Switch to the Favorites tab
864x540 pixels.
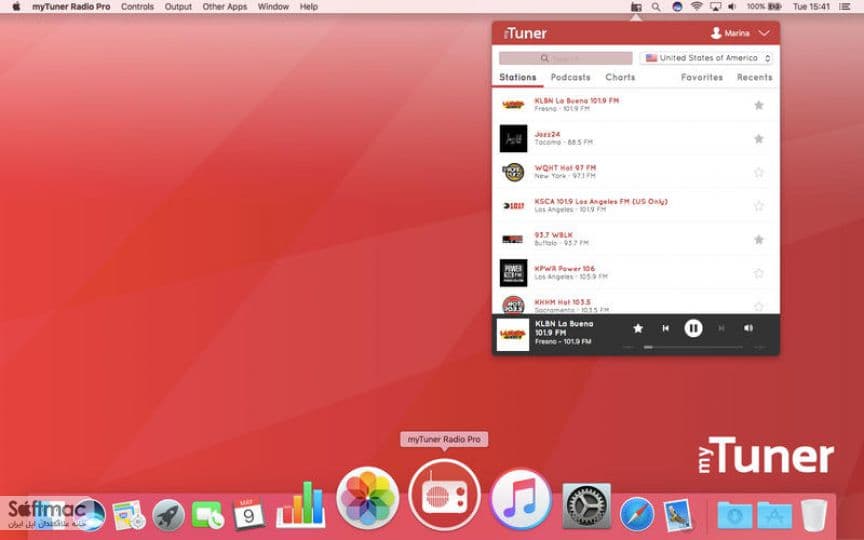(x=701, y=77)
